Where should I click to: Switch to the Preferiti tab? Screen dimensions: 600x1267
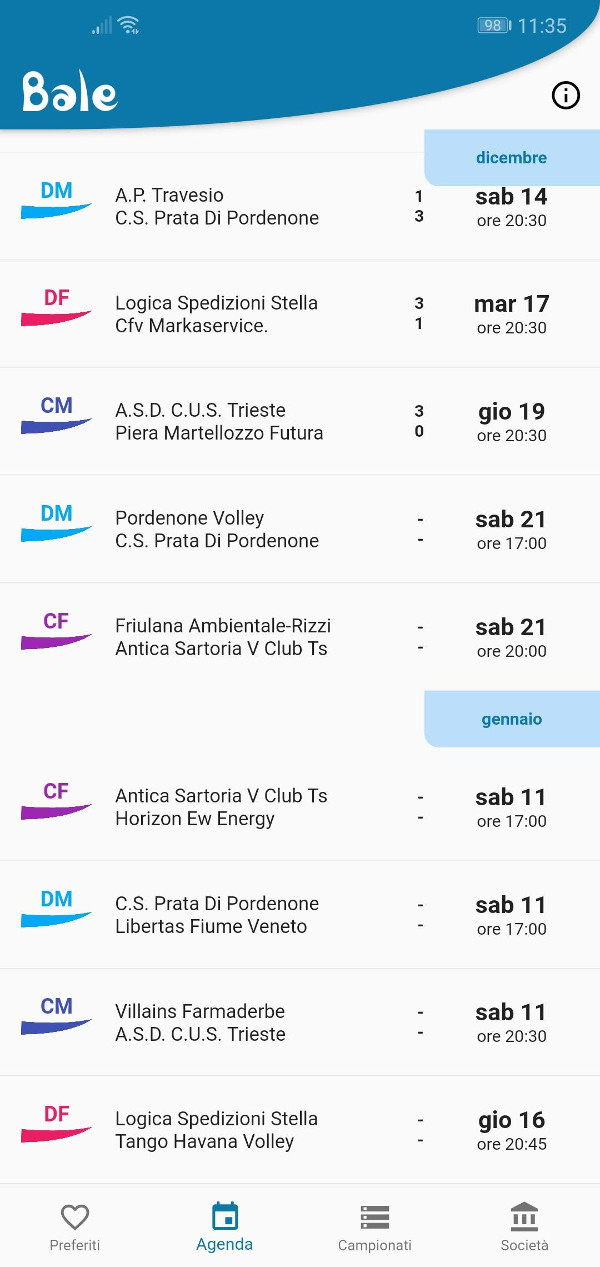coord(75,1227)
